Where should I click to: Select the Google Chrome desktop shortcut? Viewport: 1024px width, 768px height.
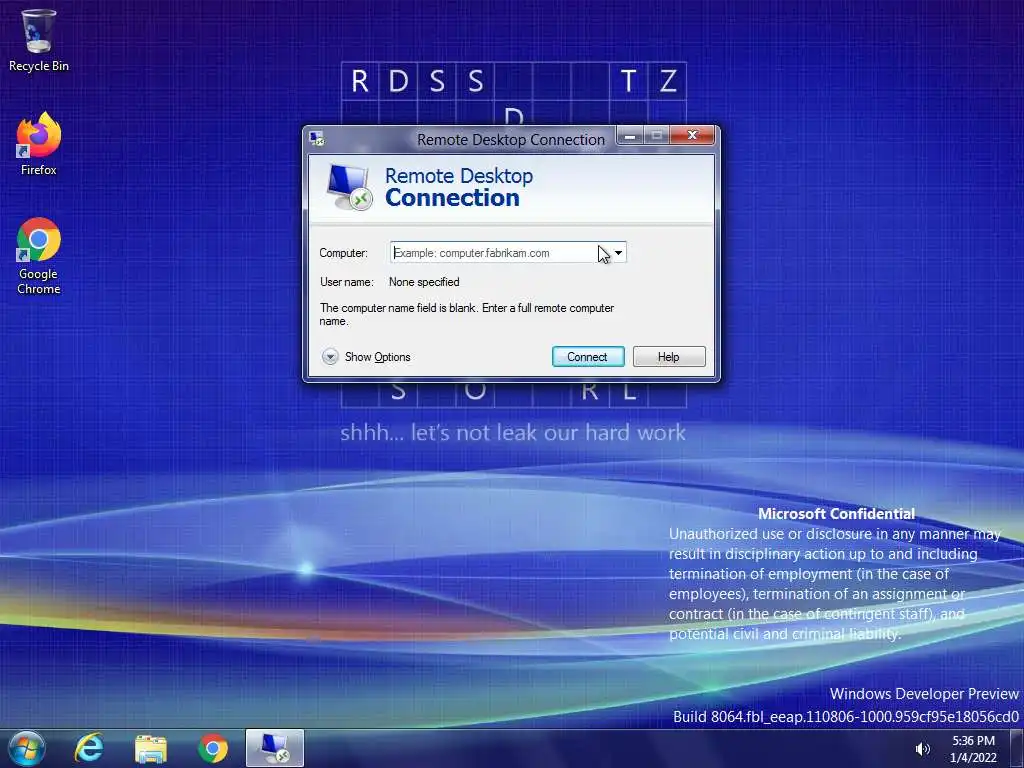[x=39, y=255]
